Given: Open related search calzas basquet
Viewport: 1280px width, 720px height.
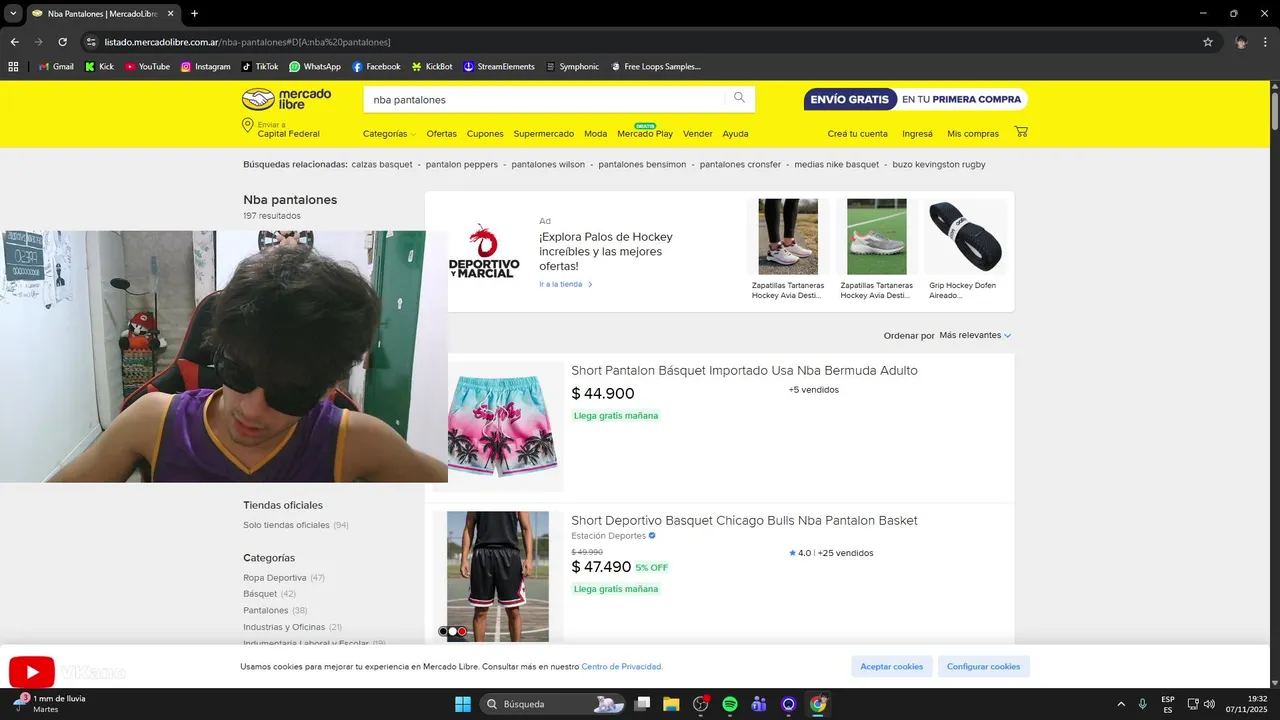Looking at the screenshot, I should coord(382,164).
